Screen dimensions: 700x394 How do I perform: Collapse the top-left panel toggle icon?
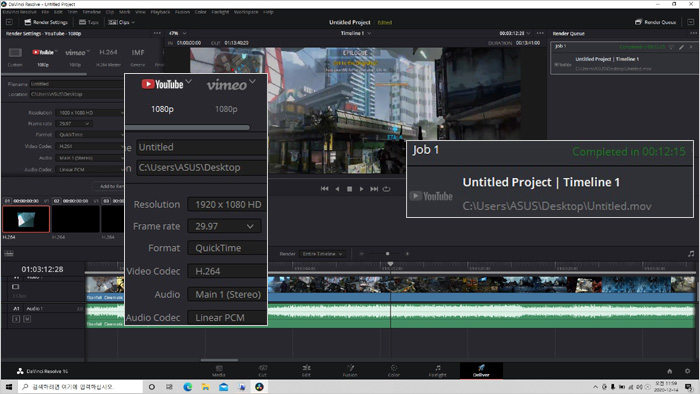pyautogui.click(x=9, y=22)
